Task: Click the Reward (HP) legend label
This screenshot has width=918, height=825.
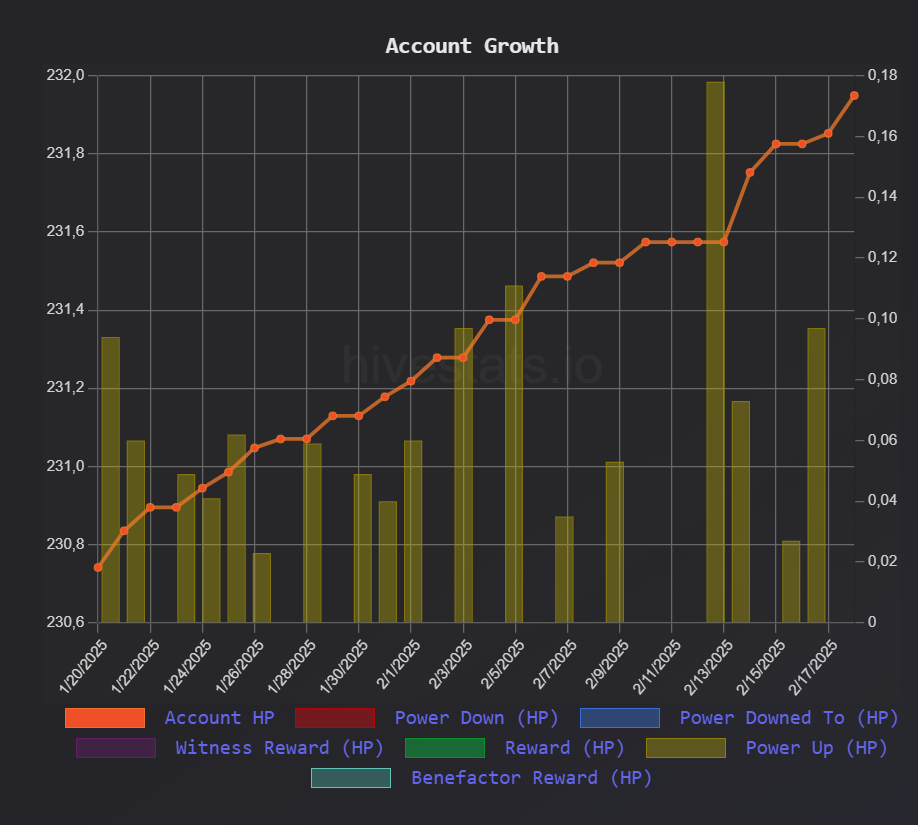Action: [x=564, y=748]
